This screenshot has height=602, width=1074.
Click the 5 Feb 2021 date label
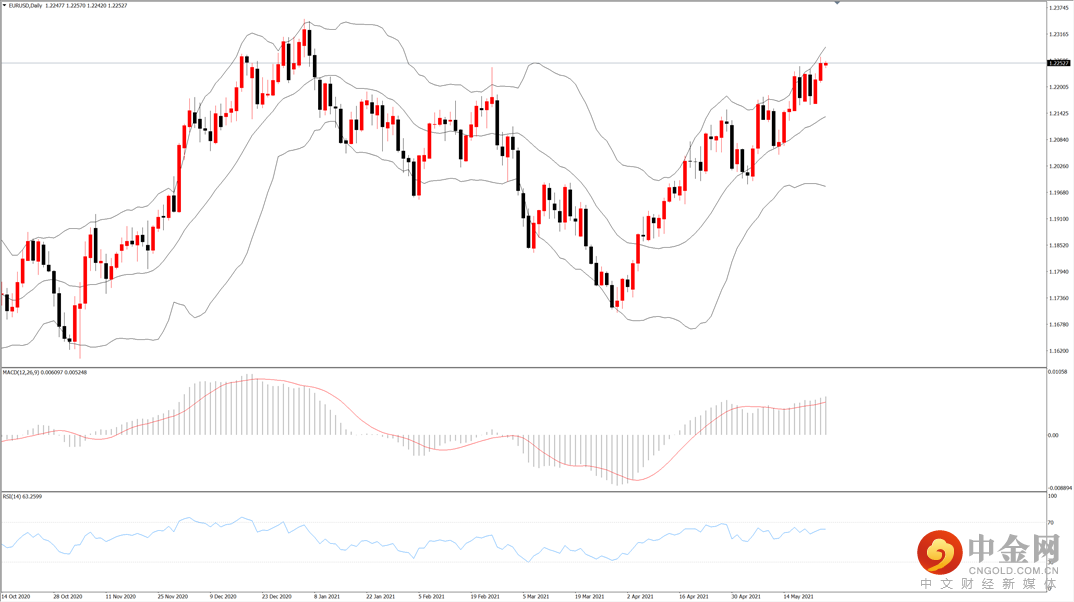[x=432, y=597]
